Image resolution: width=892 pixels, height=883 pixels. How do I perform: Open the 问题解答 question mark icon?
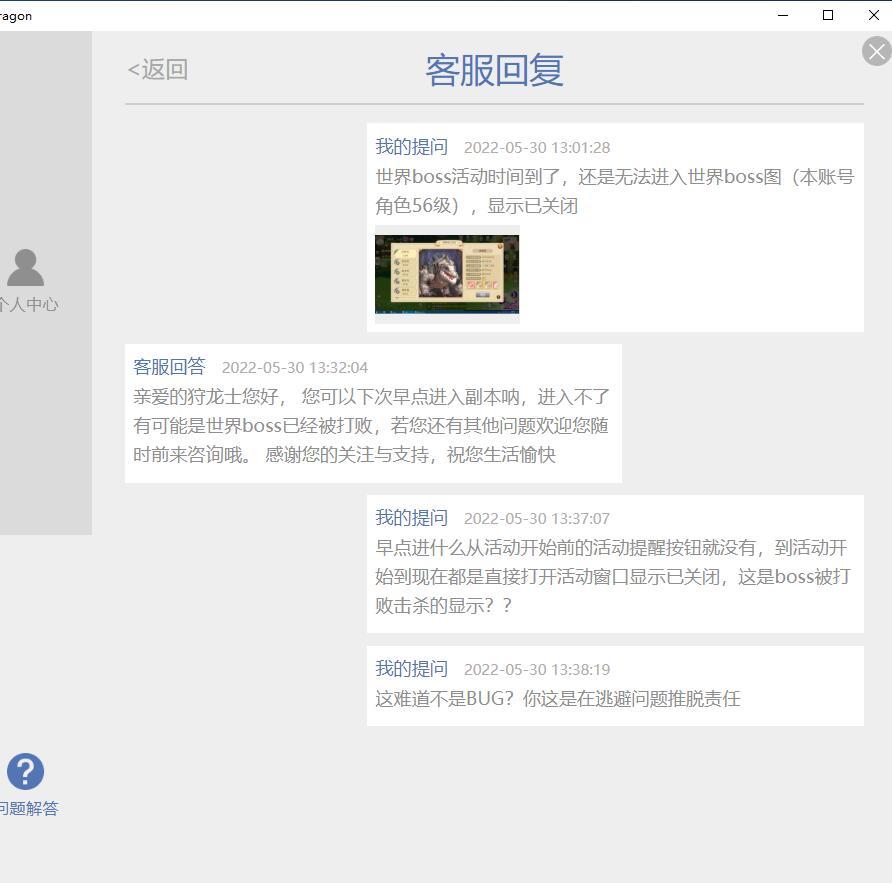26,771
